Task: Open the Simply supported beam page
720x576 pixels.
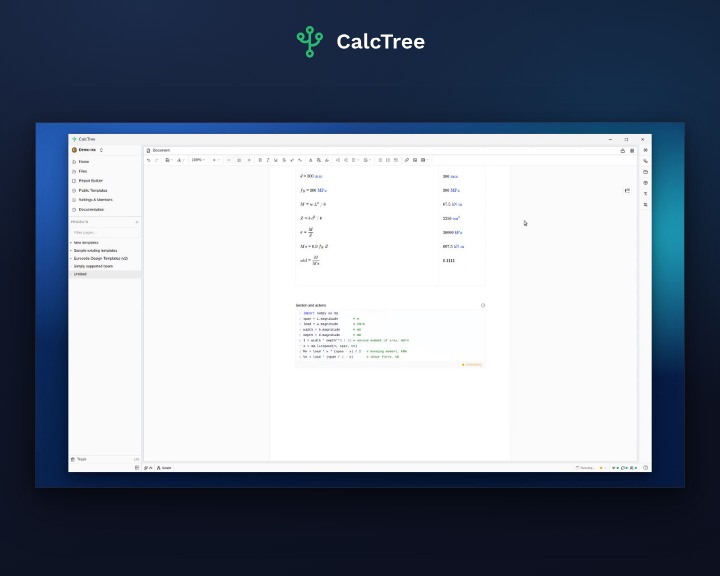Action: point(93,266)
